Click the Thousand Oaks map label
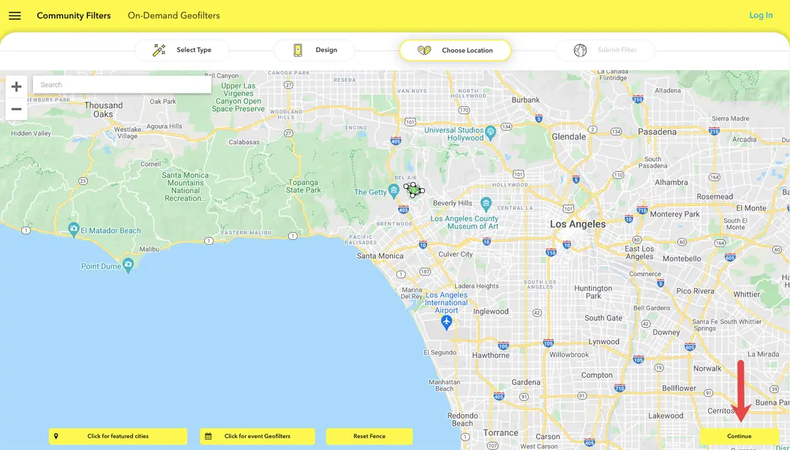The image size is (790, 450). 103,109
